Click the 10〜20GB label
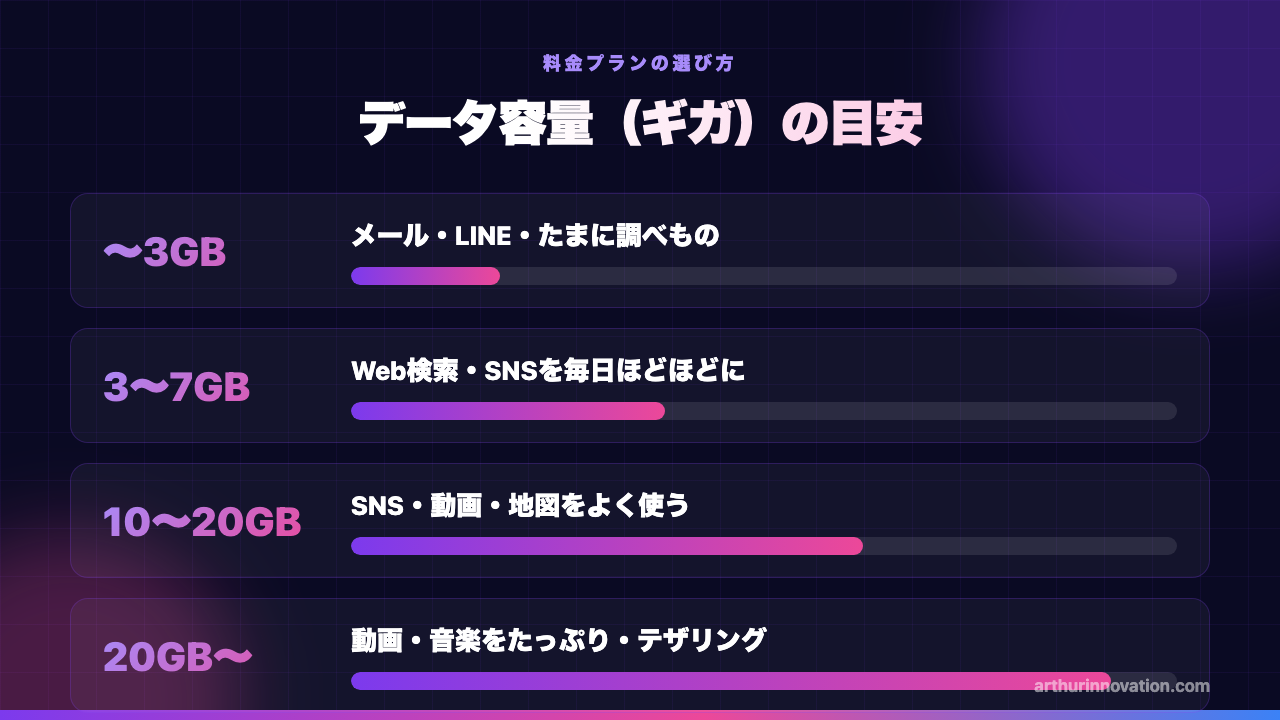The height and width of the screenshot is (720, 1280). [x=202, y=522]
